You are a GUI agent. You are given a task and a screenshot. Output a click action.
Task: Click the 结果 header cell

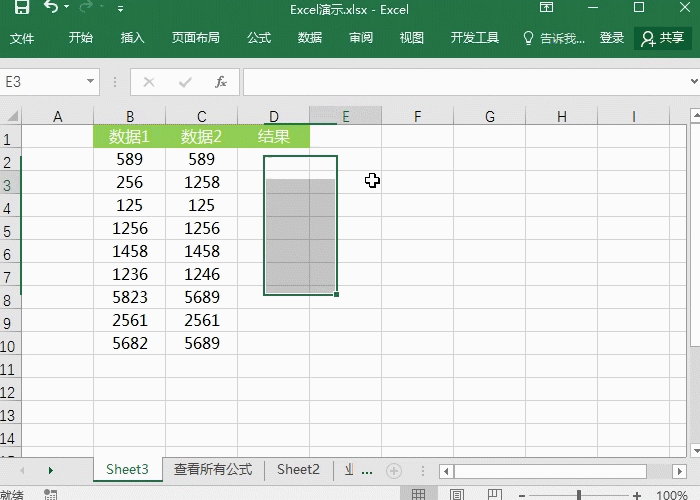273,136
